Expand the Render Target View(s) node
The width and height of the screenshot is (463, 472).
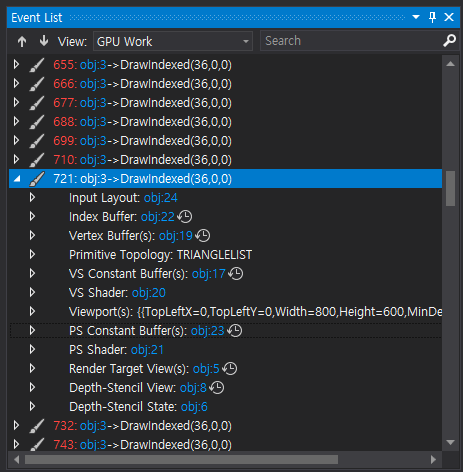(x=32, y=368)
